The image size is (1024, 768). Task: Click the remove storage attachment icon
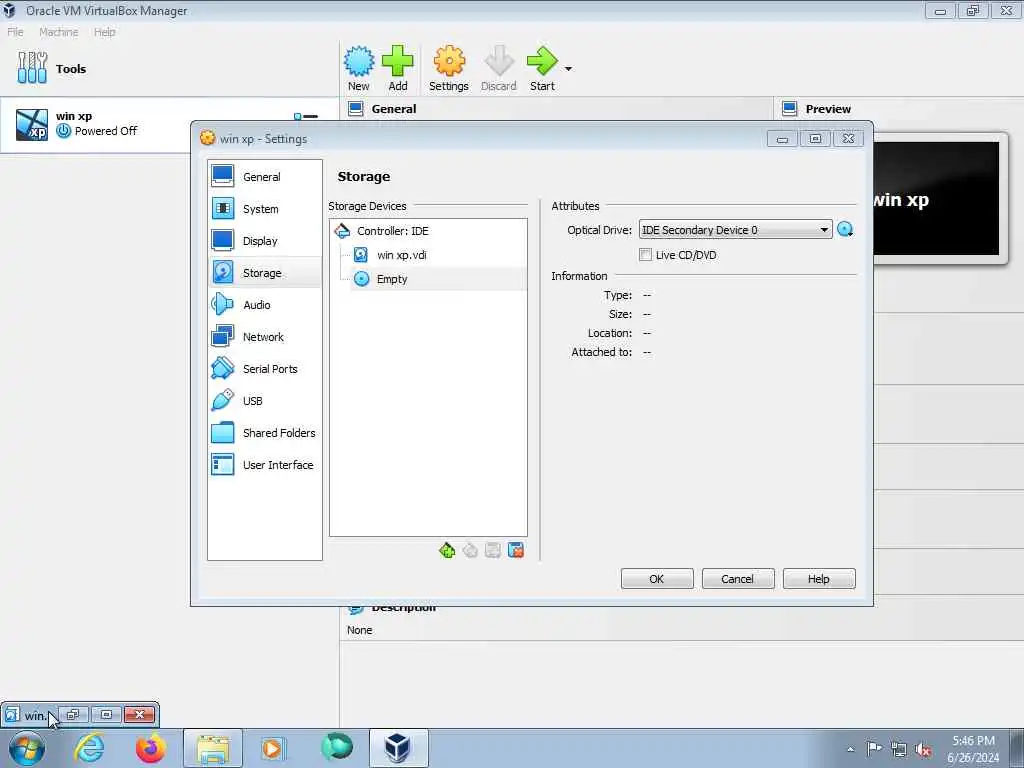coord(516,551)
